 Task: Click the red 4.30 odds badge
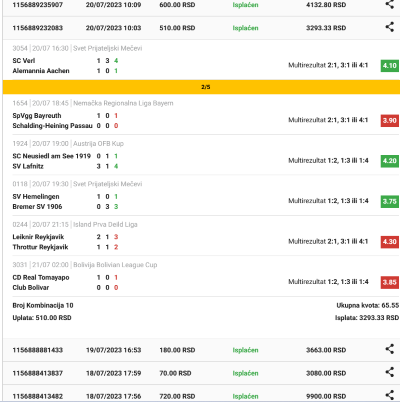(390, 242)
